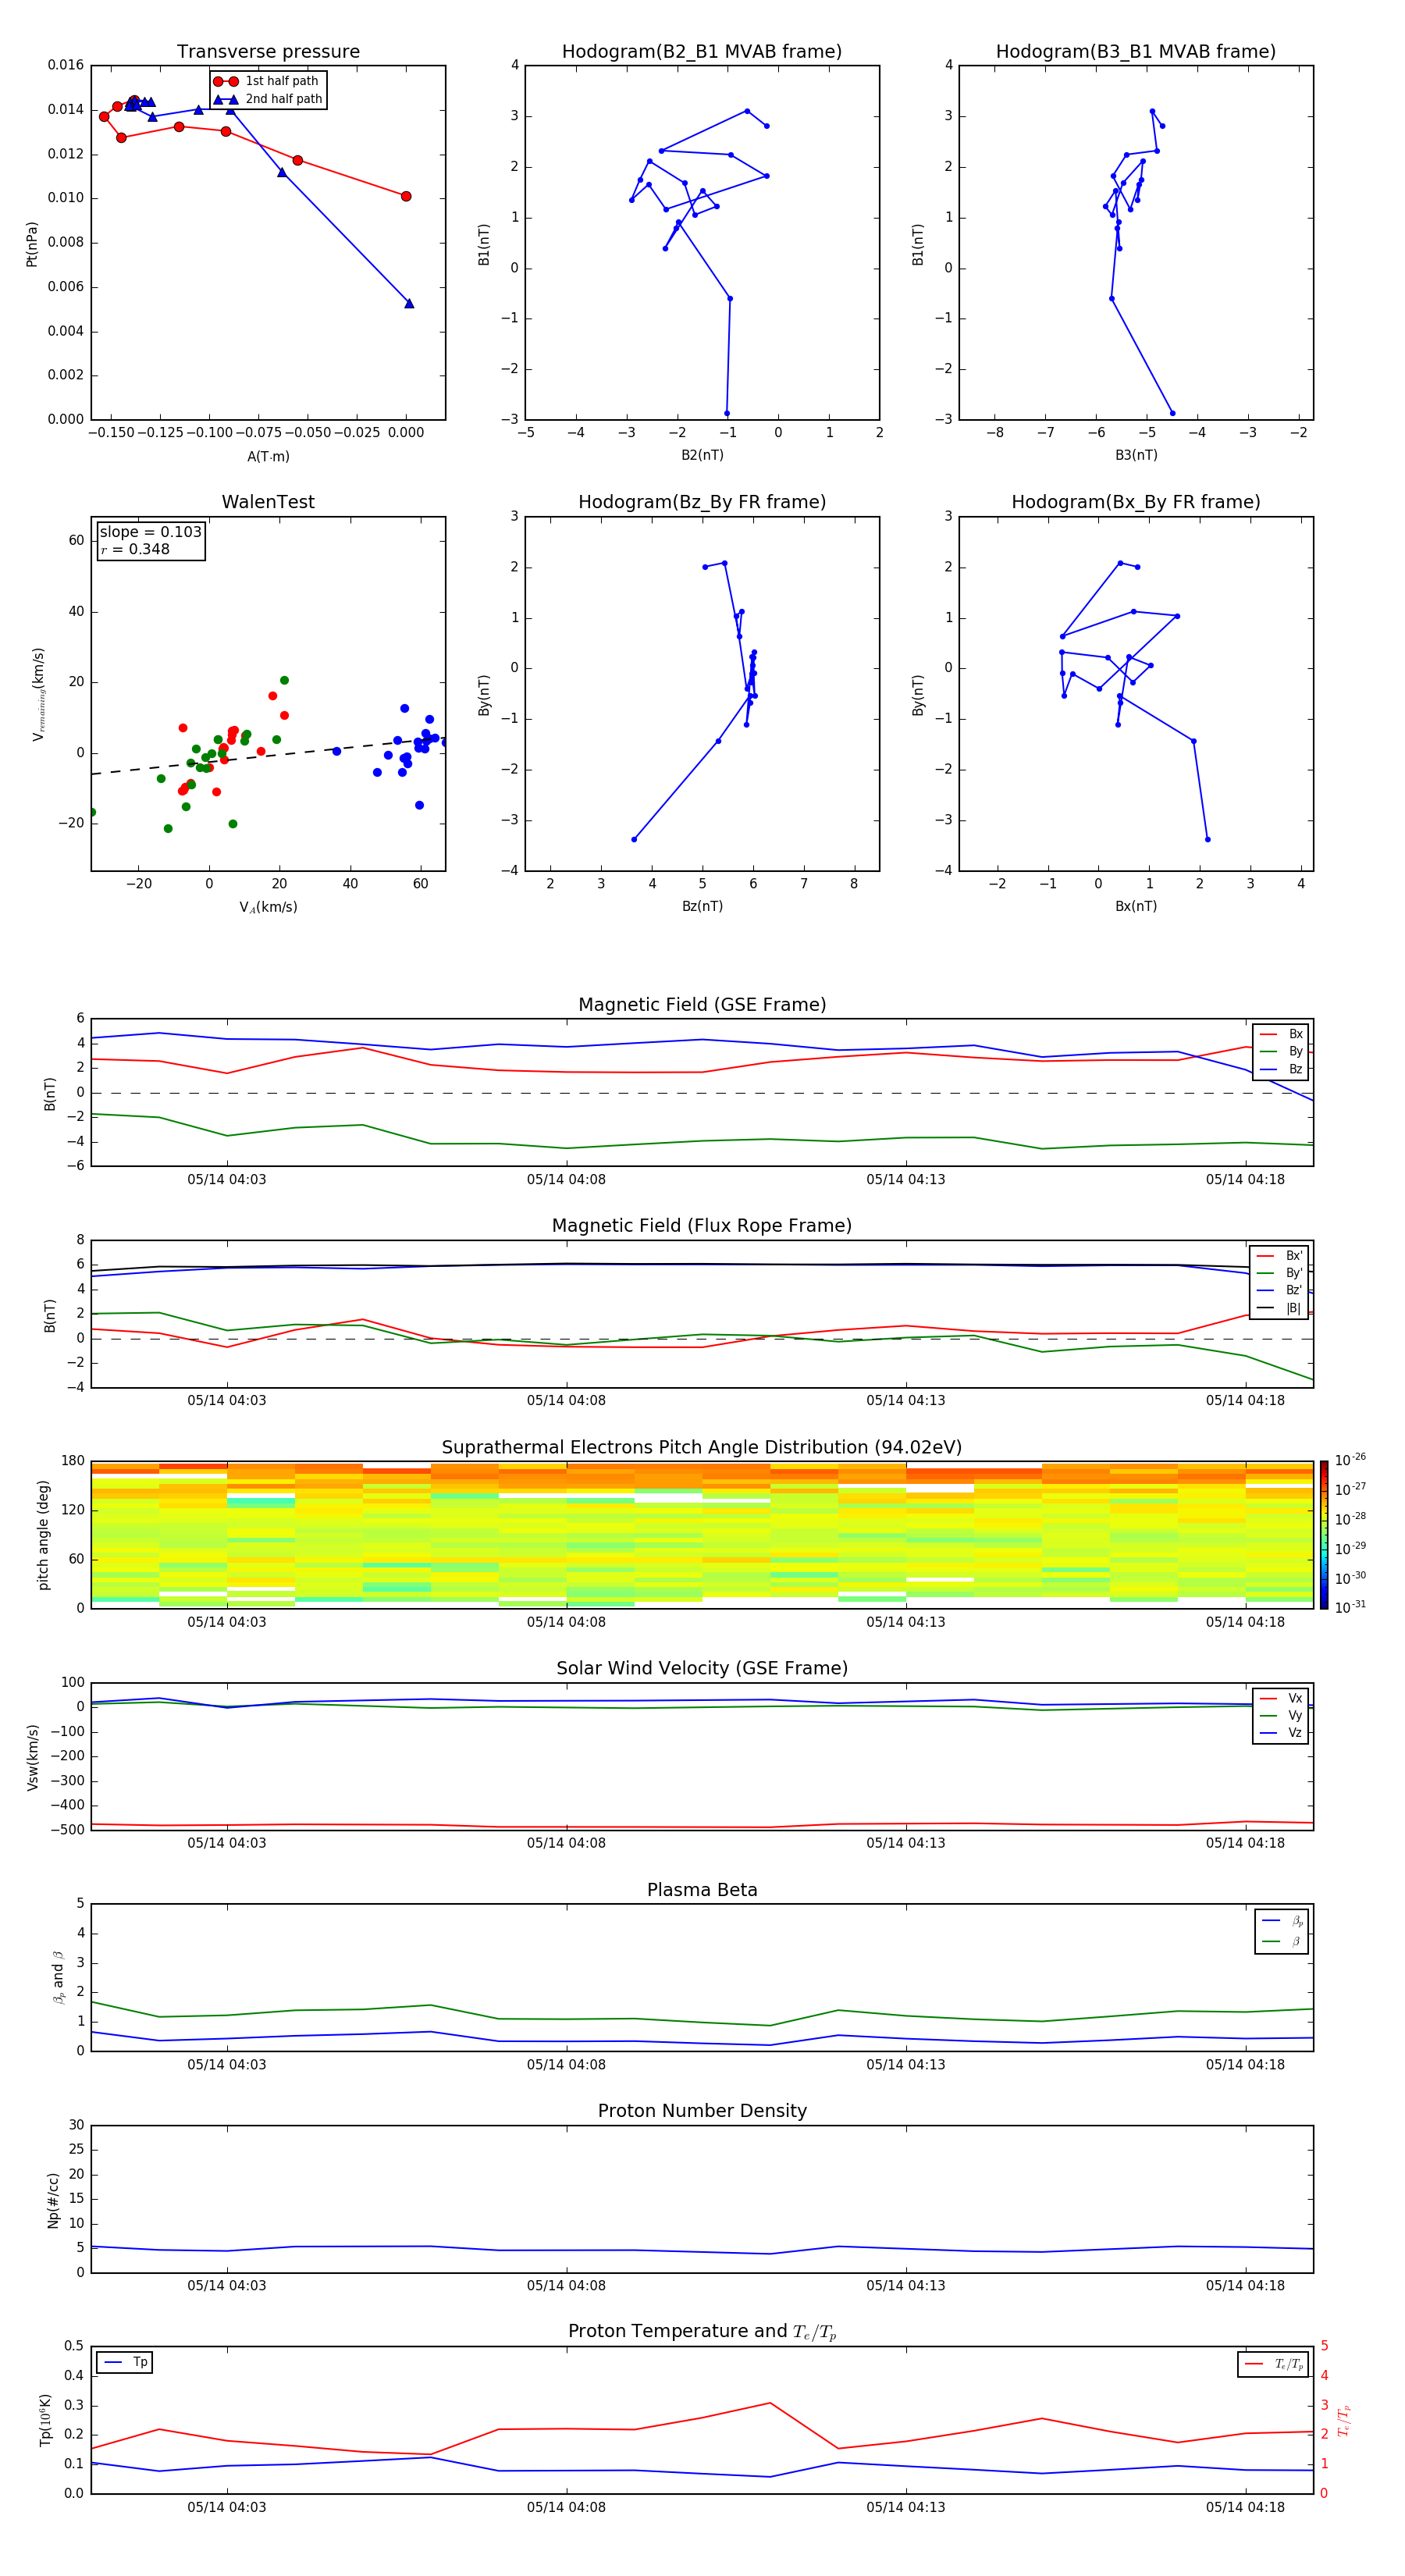Click 'Bz' in GSE magnetic field legend
The image size is (1405, 2576).
click(x=1296, y=1069)
